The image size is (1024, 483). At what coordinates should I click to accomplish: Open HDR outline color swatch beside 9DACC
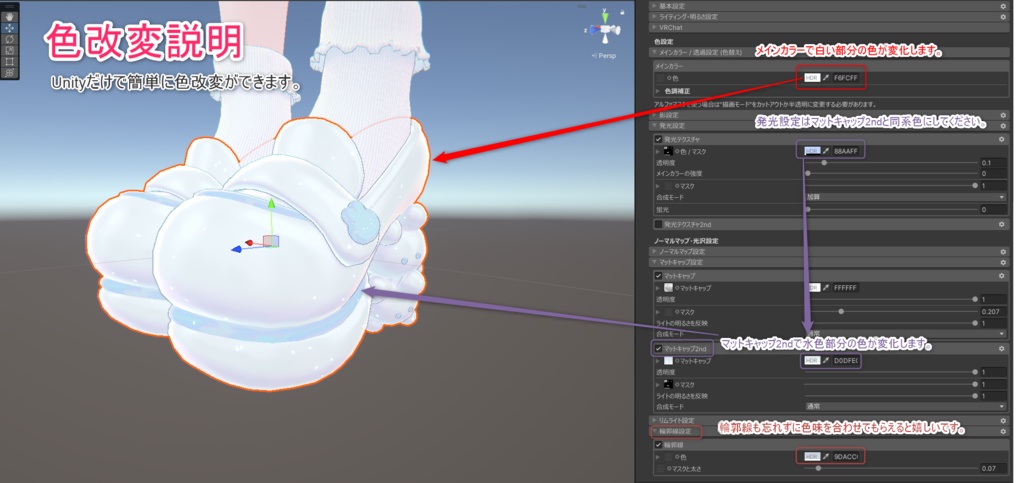pos(812,456)
